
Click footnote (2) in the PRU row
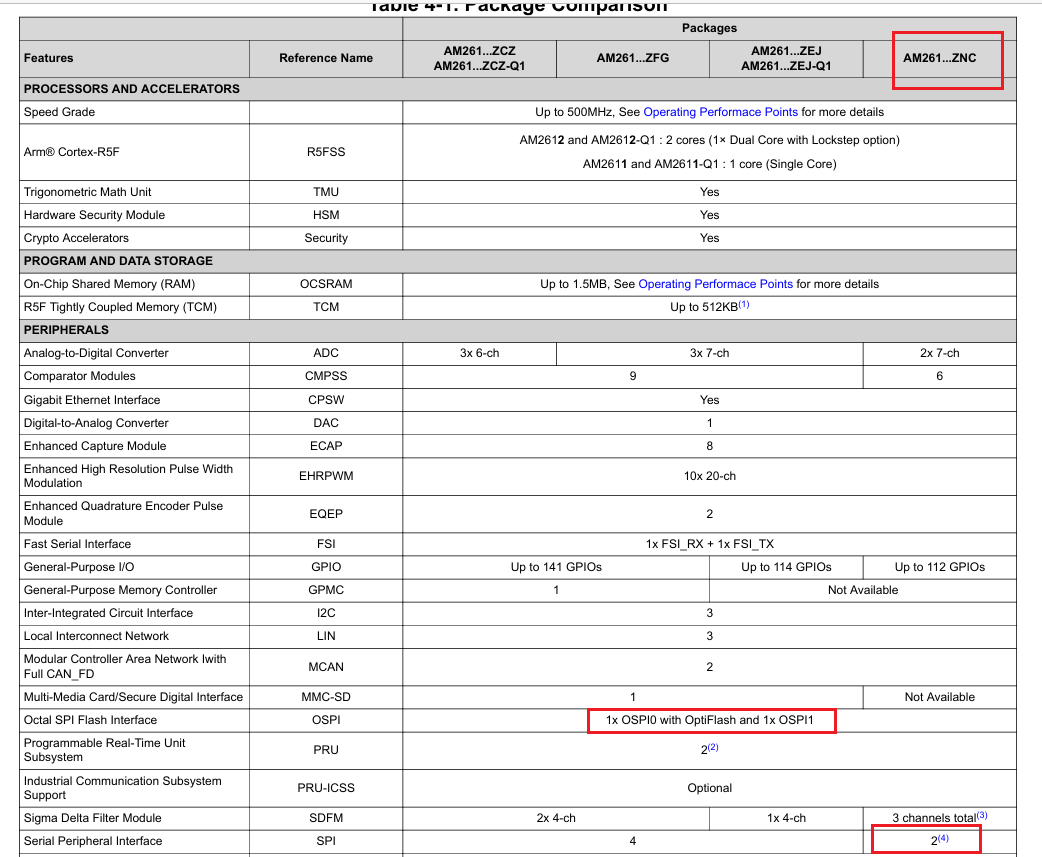point(713,747)
